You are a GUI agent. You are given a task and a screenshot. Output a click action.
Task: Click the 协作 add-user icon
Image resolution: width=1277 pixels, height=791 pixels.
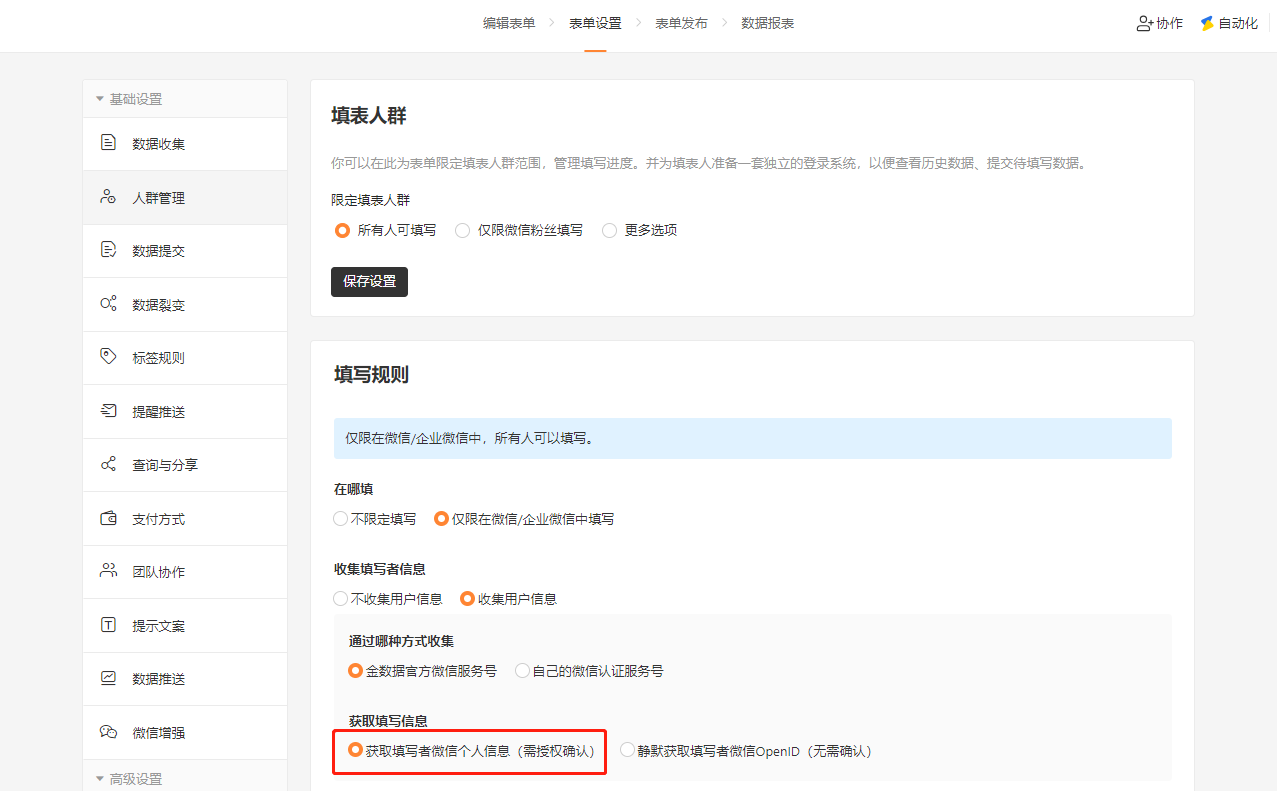point(1145,23)
